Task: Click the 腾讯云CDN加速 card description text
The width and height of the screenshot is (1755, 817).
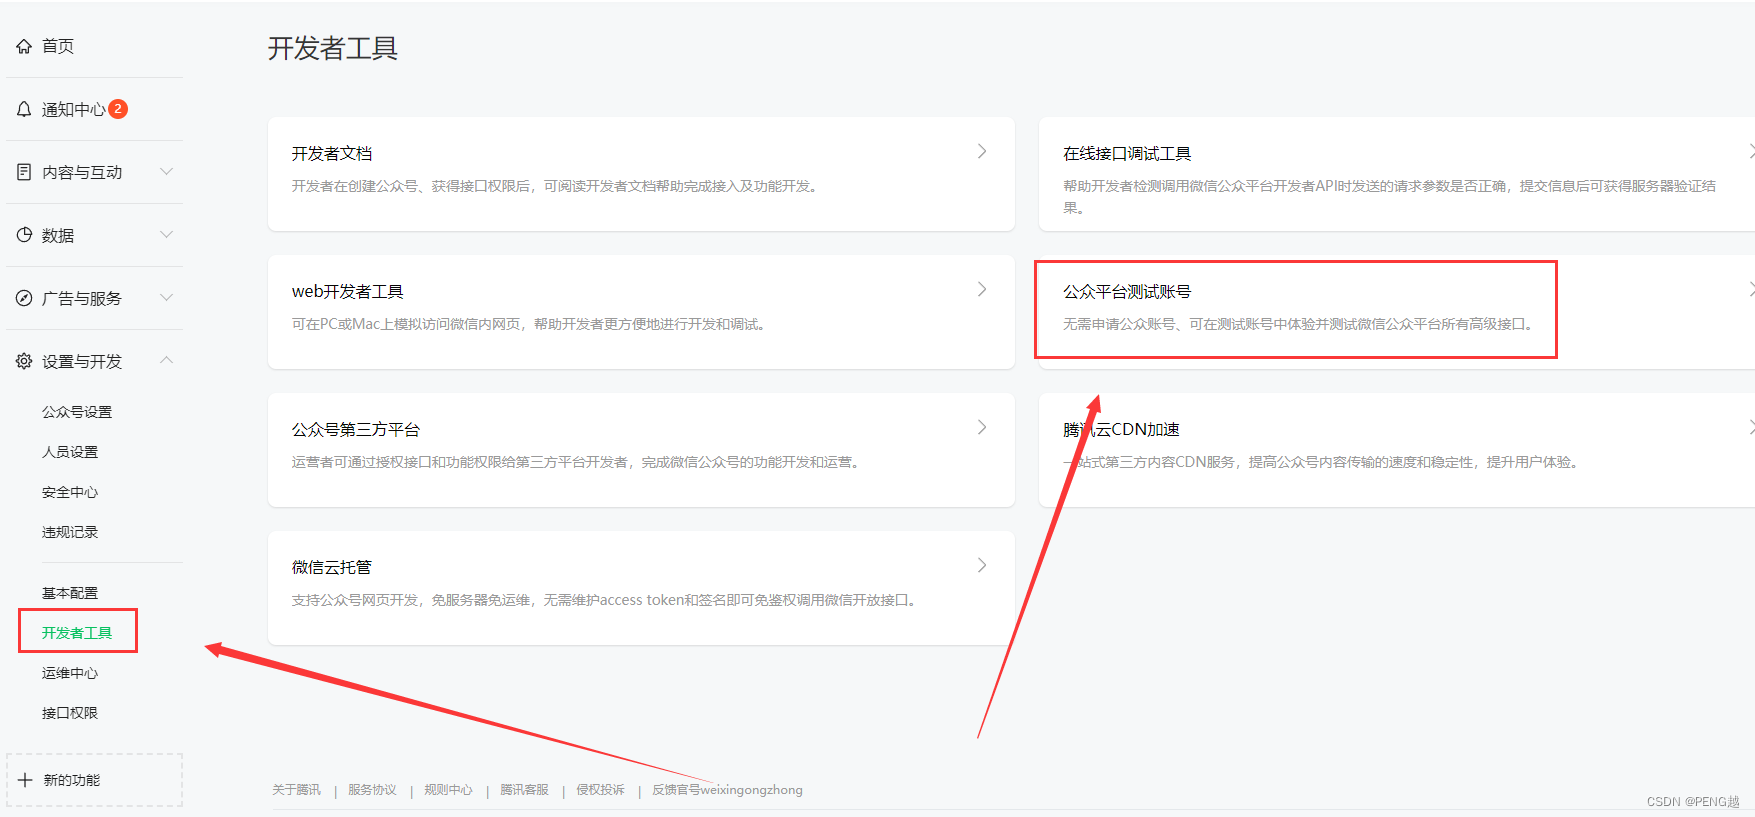Action: point(1323,462)
